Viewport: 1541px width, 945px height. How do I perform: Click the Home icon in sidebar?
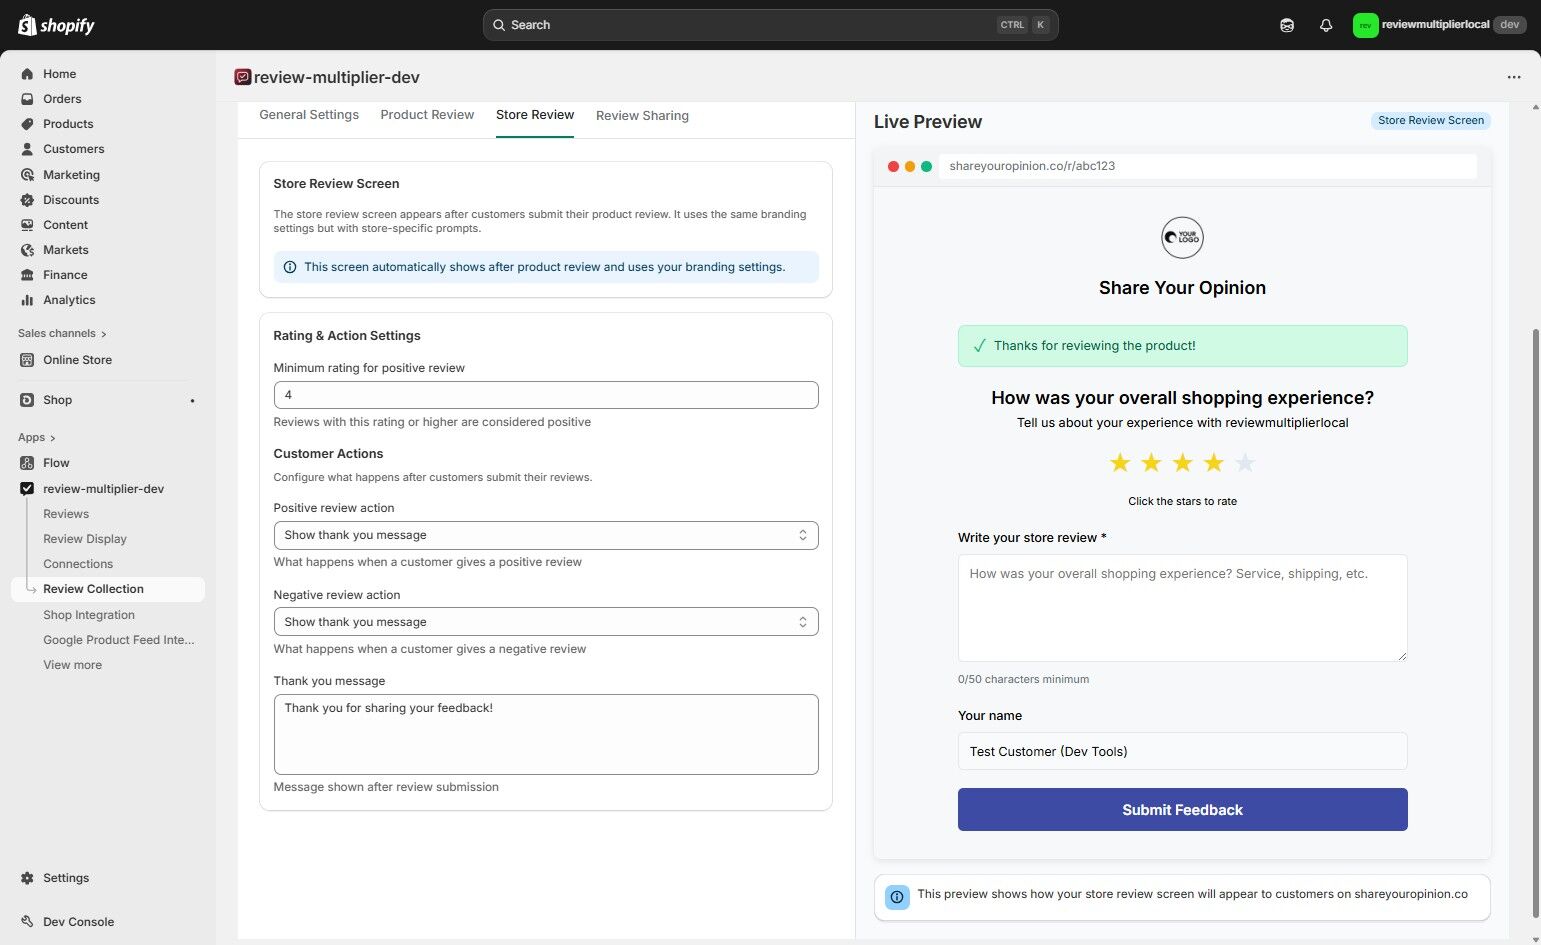pyautogui.click(x=27, y=74)
